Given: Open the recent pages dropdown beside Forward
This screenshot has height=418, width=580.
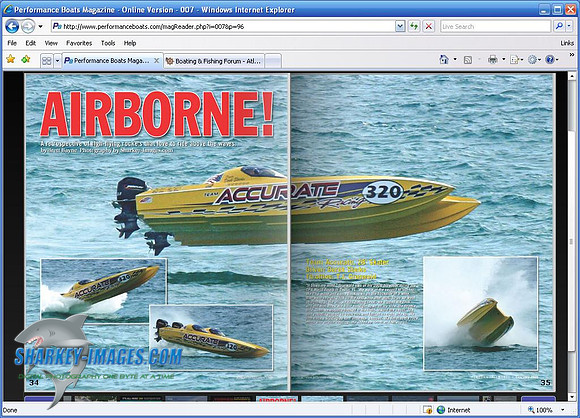Looking at the screenshot, I should (x=40, y=27).
